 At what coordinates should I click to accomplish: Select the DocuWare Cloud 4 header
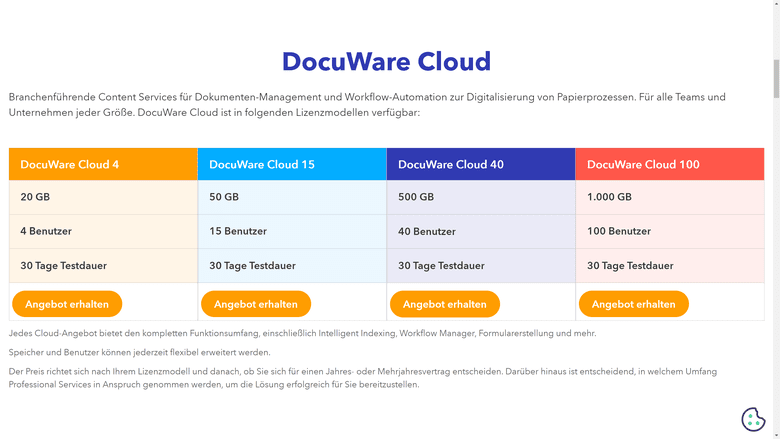103,164
